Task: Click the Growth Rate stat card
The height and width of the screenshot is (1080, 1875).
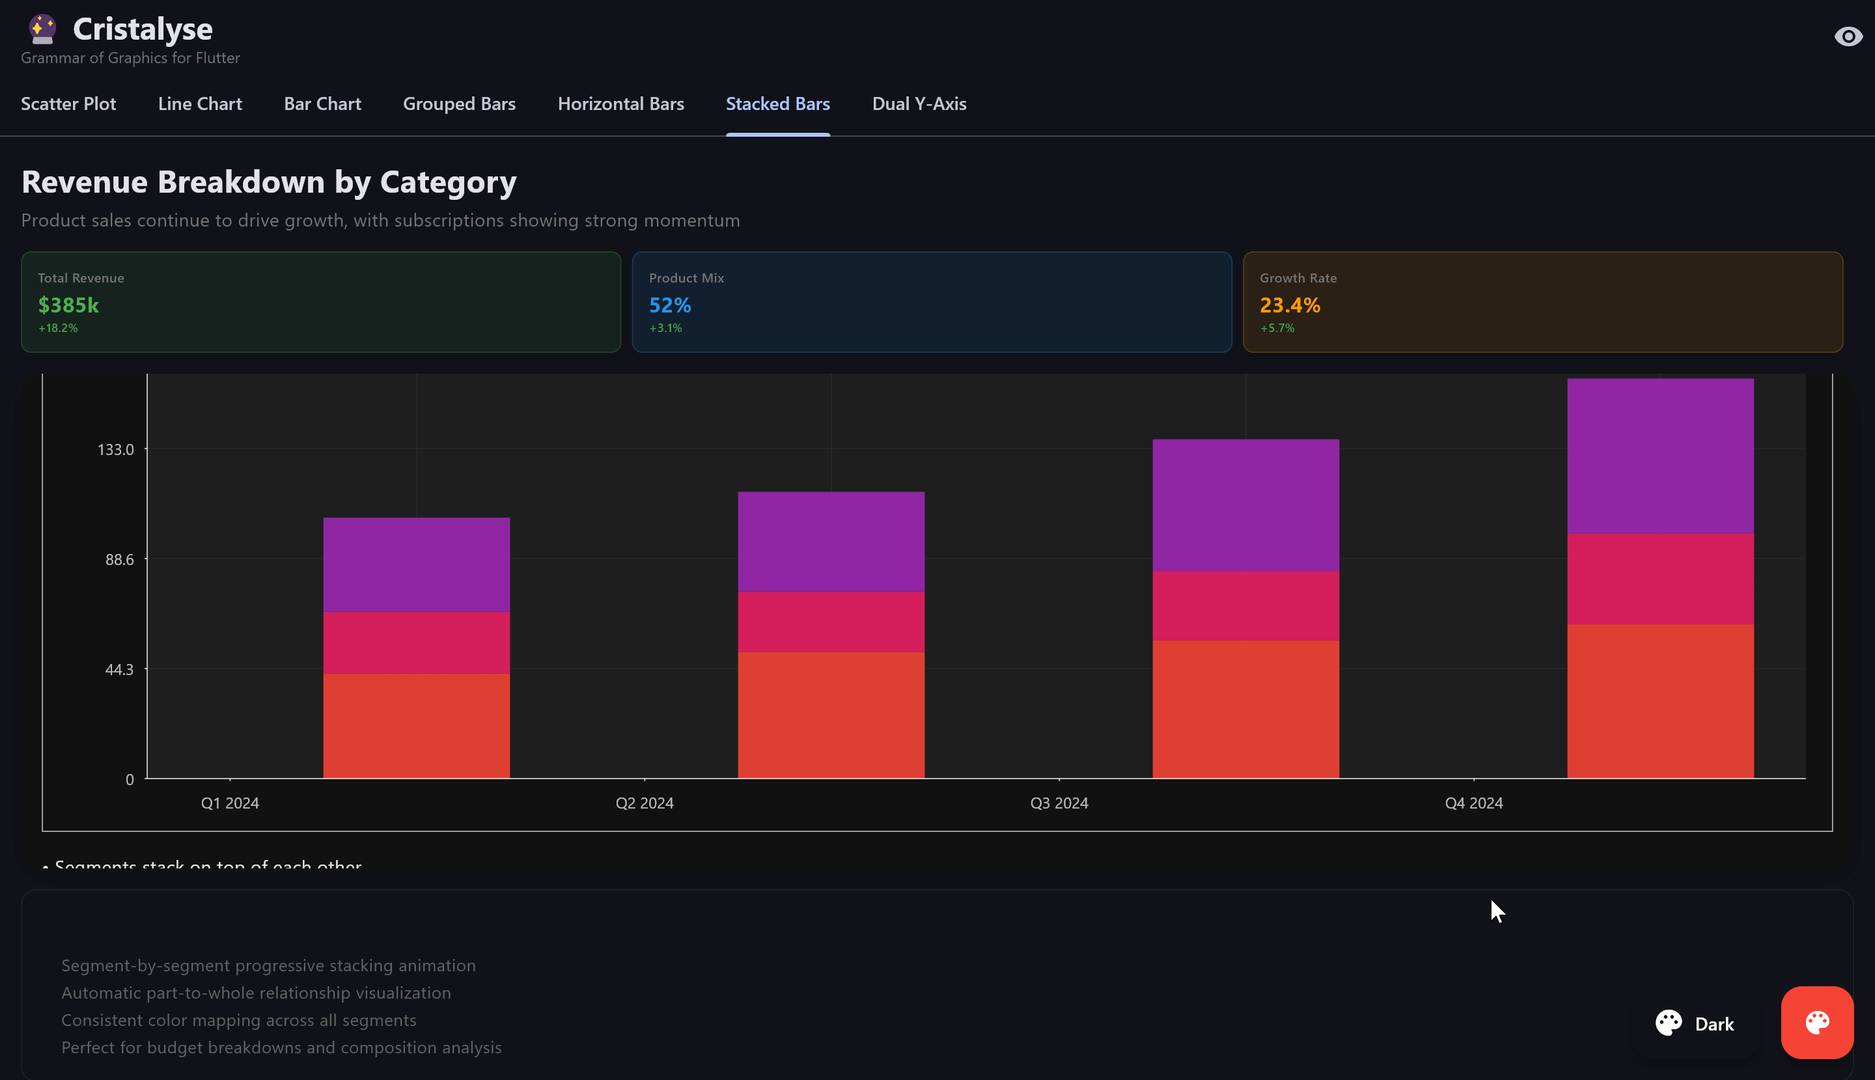Action: tap(1542, 302)
